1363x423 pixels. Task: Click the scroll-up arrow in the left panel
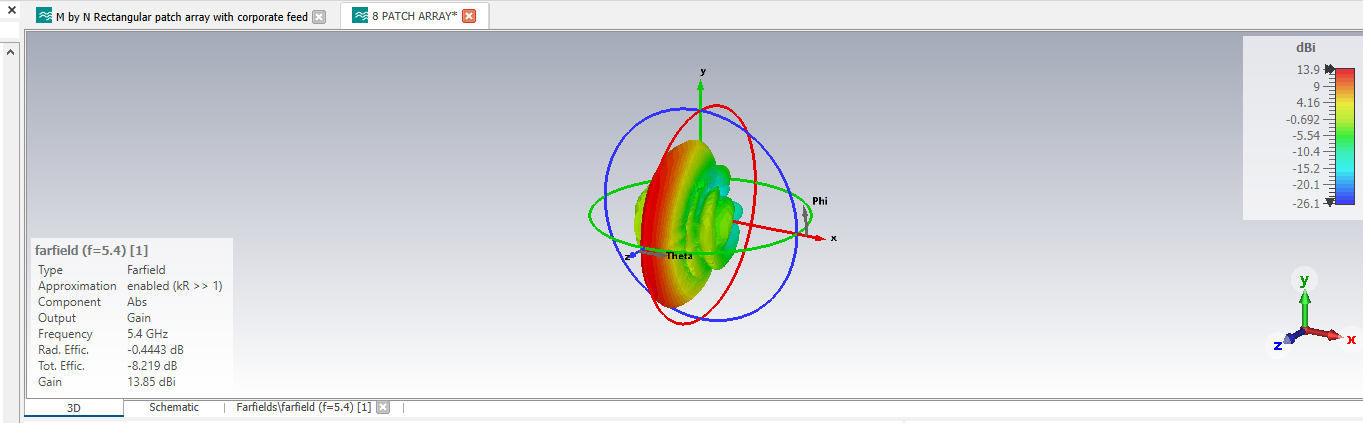pyautogui.click(x=11, y=51)
